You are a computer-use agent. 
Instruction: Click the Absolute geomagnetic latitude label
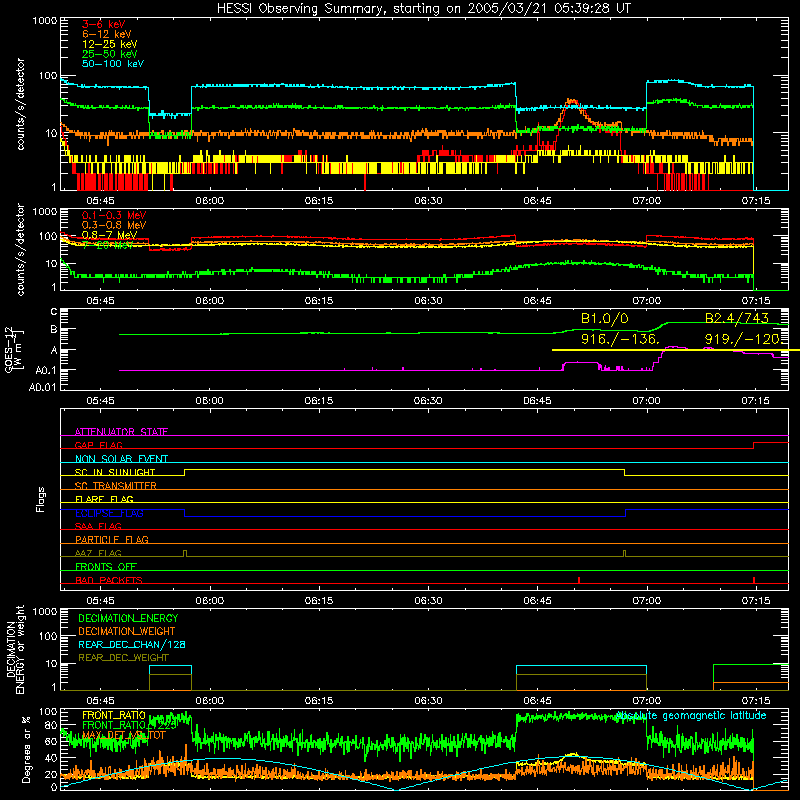coord(691,715)
